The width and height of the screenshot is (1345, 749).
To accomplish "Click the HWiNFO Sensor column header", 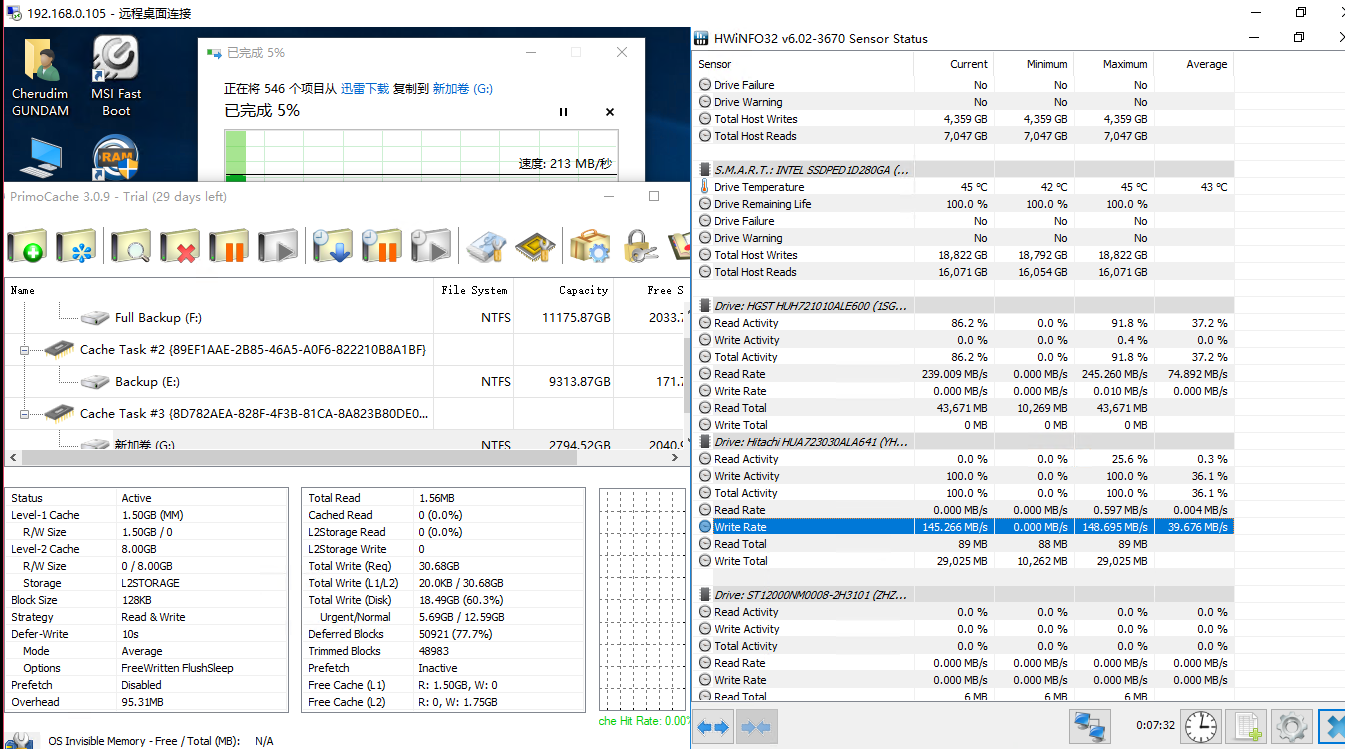I will [x=804, y=64].
